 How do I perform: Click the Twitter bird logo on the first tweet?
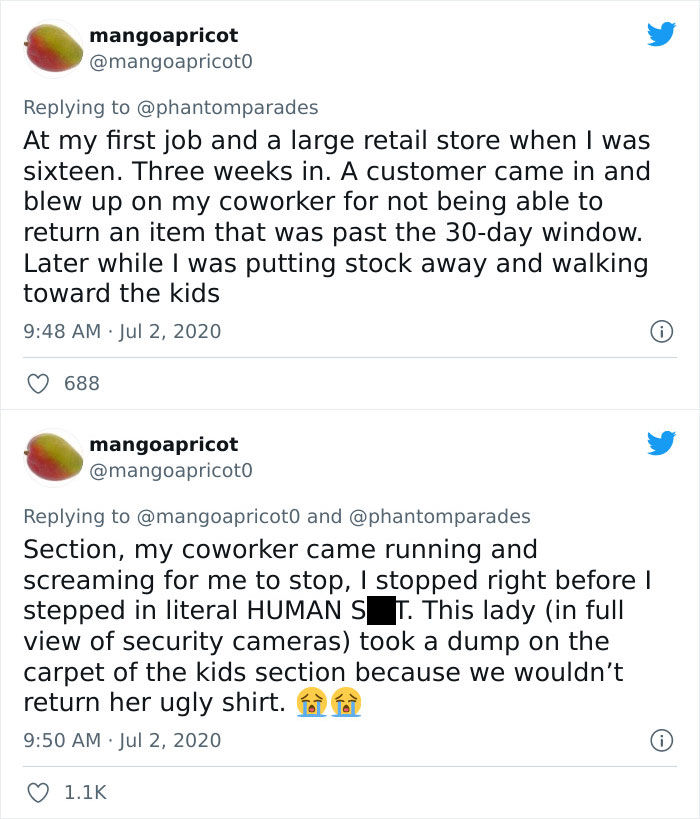point(662,33)
